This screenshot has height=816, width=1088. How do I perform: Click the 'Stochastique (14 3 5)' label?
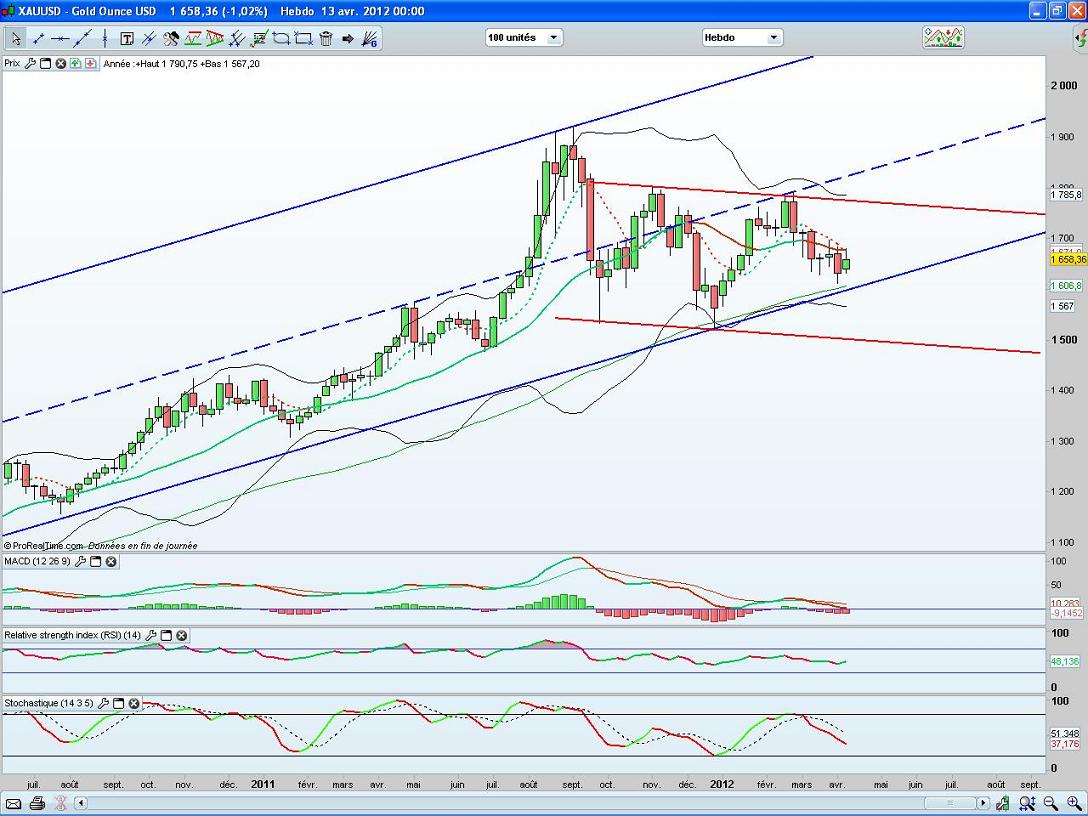click(x=49, y=703)
